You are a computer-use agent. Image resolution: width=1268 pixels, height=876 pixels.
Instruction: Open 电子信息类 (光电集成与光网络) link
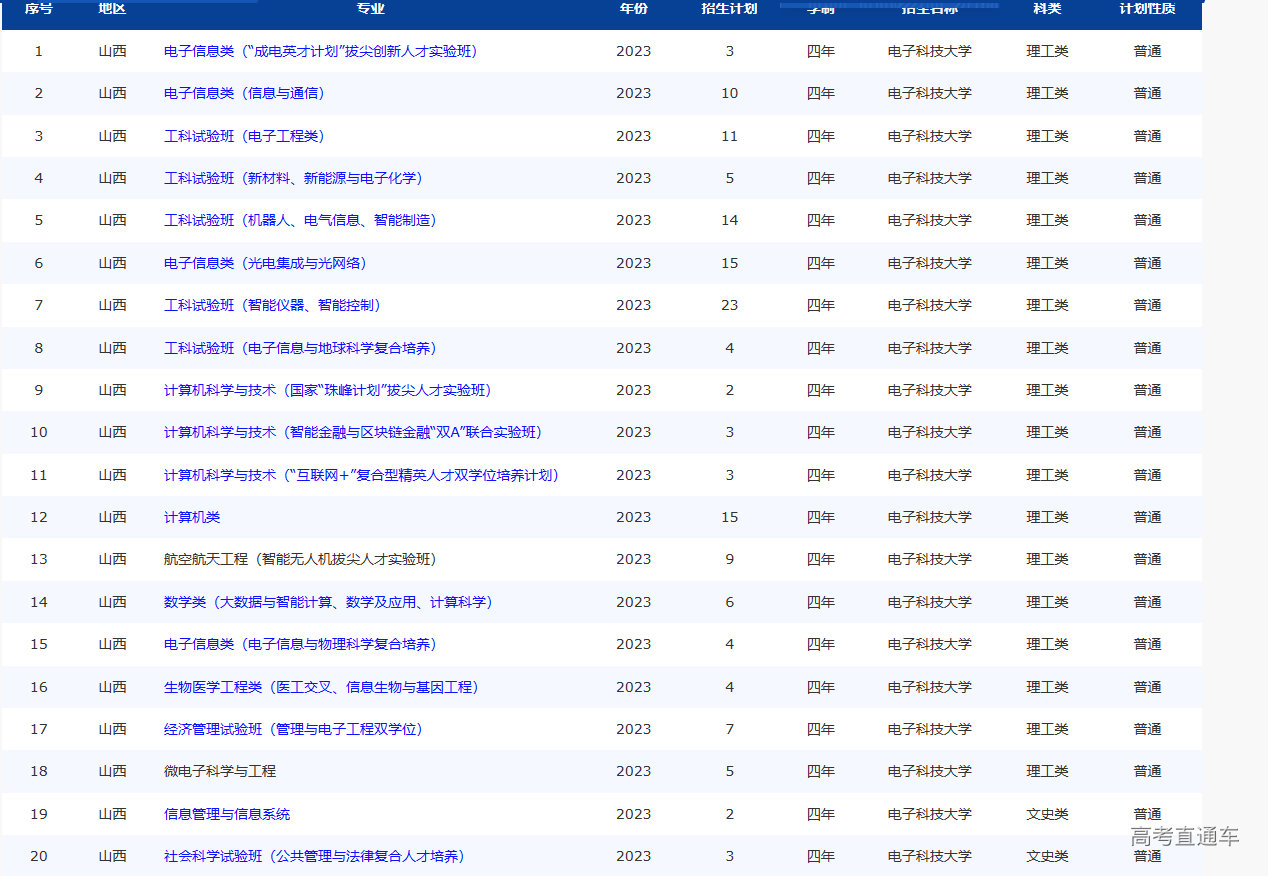(265, 263)
